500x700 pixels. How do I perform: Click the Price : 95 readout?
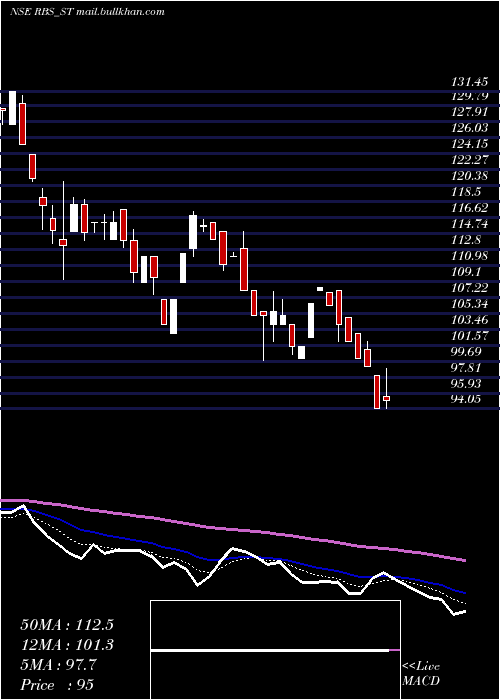click(x=57, y=685)
